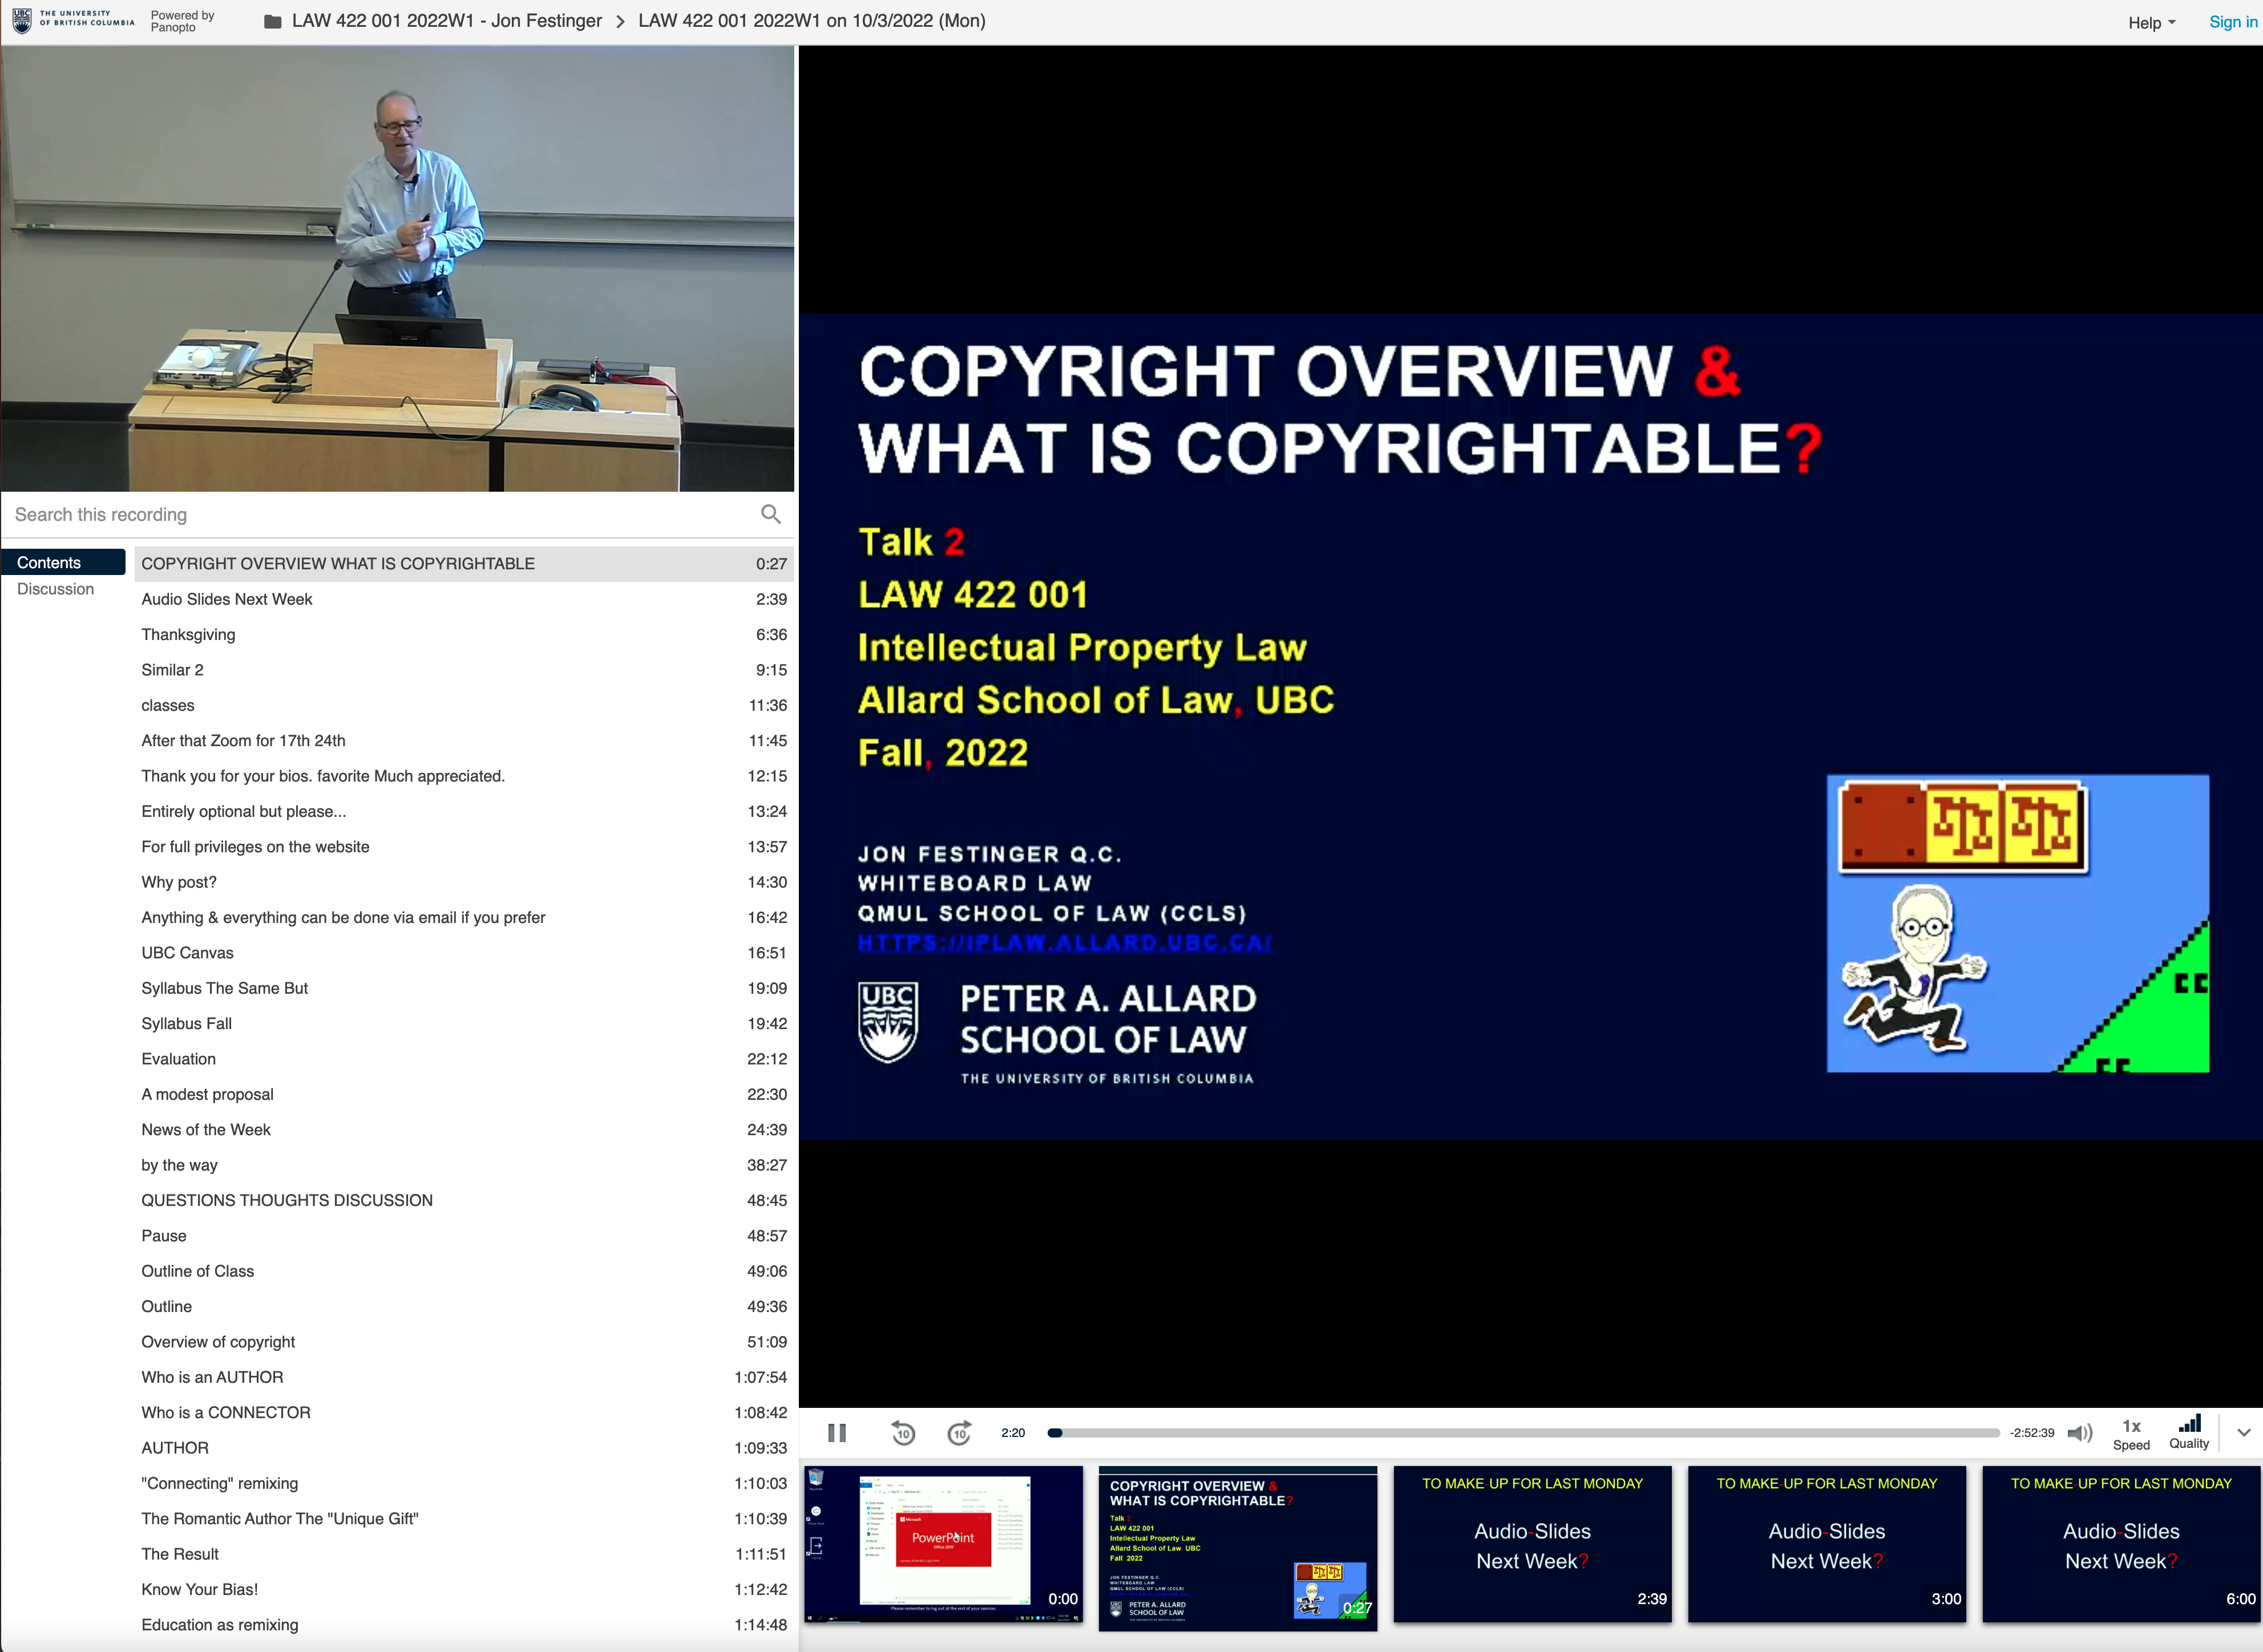The width and height of the screenshot is (2263, 1652).
Task: Open the folder icon in breadcrumb
Action: pos(272,21)
